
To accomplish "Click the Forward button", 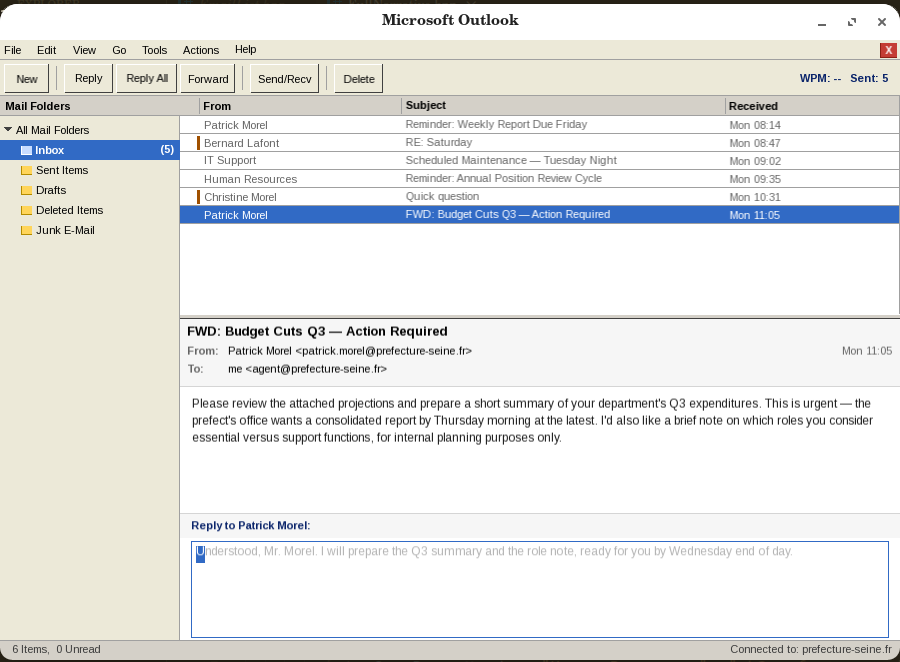I will (208, 79).
